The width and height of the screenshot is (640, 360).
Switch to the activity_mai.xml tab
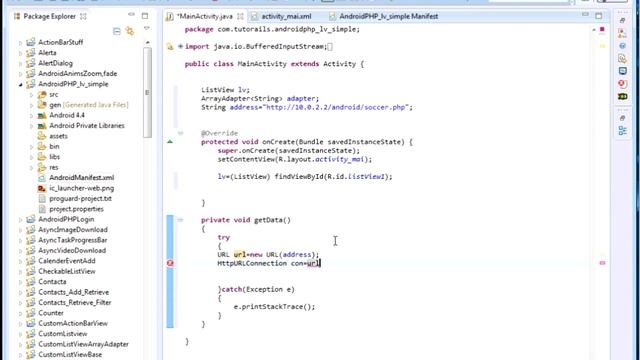pos(286,16)
